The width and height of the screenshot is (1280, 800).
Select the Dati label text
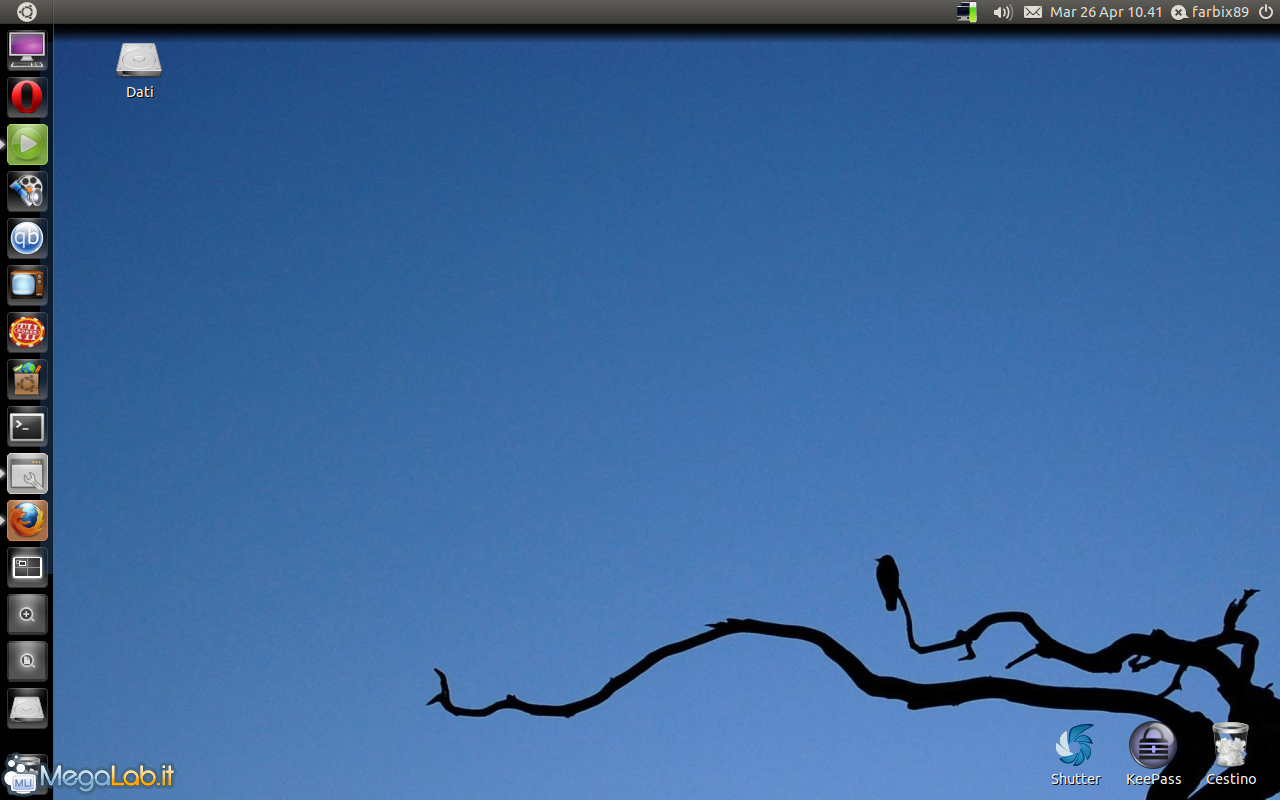[140, 92]
